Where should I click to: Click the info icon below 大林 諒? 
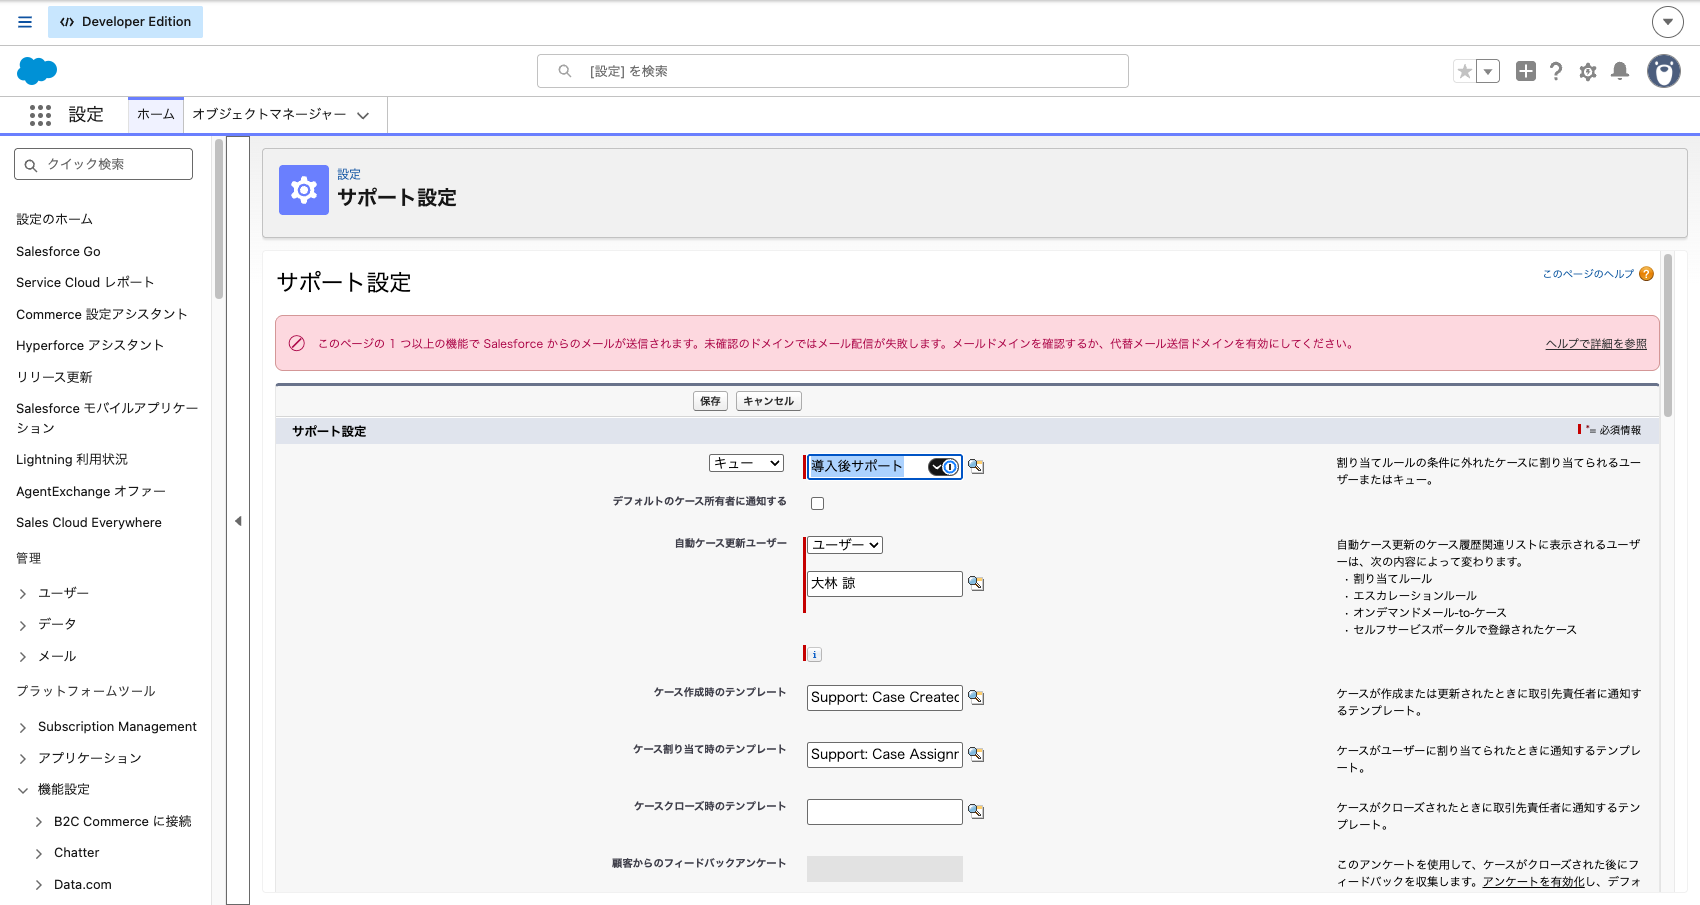[815, 654]
